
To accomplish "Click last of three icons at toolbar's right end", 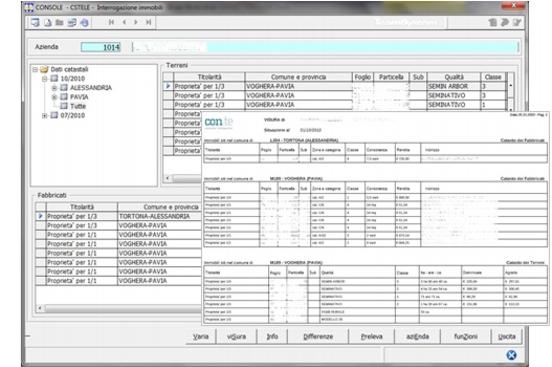I will click(x=517, y=23).
